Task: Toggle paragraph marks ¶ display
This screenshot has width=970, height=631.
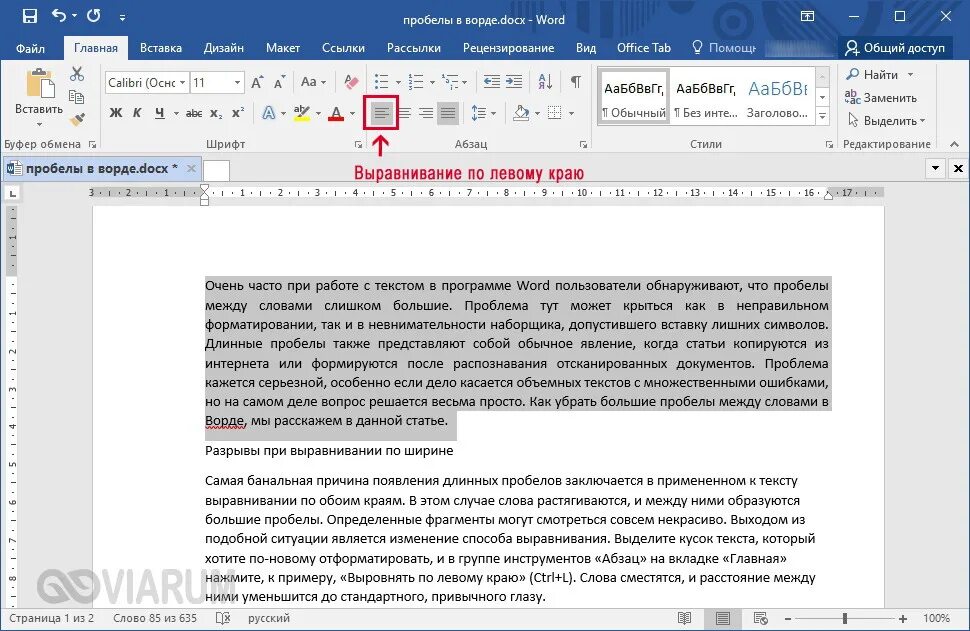Action: point(575,82)
